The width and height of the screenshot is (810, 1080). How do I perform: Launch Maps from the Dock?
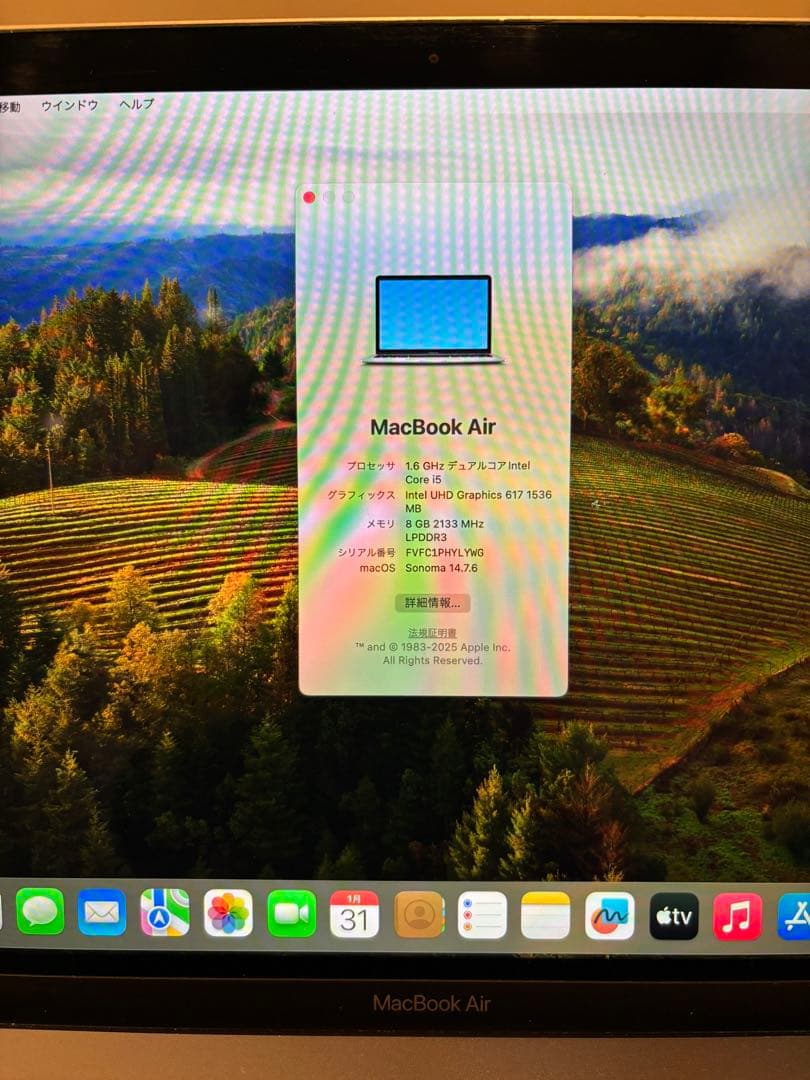[x=161, y=915]
